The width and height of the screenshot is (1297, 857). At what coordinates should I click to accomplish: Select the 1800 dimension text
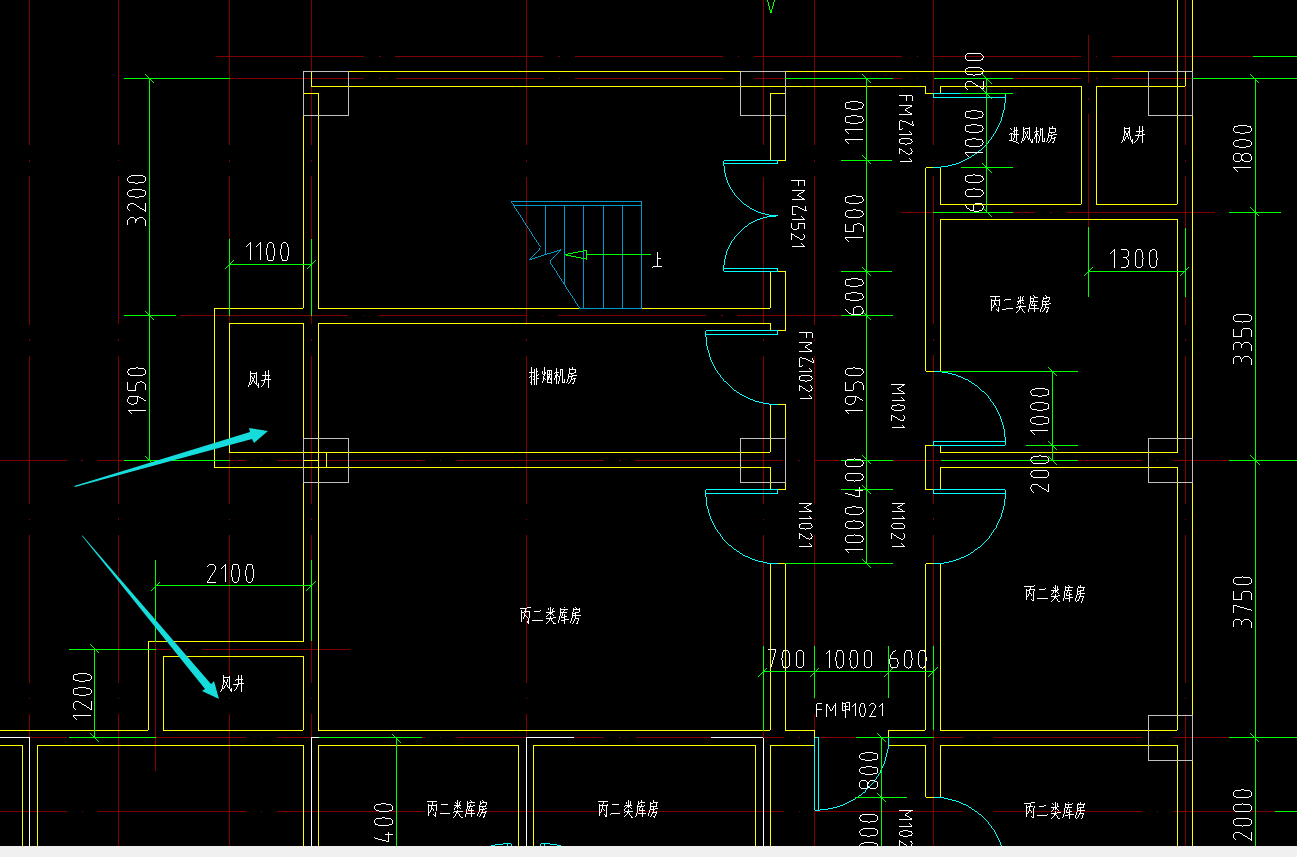tap(1243, 148)
